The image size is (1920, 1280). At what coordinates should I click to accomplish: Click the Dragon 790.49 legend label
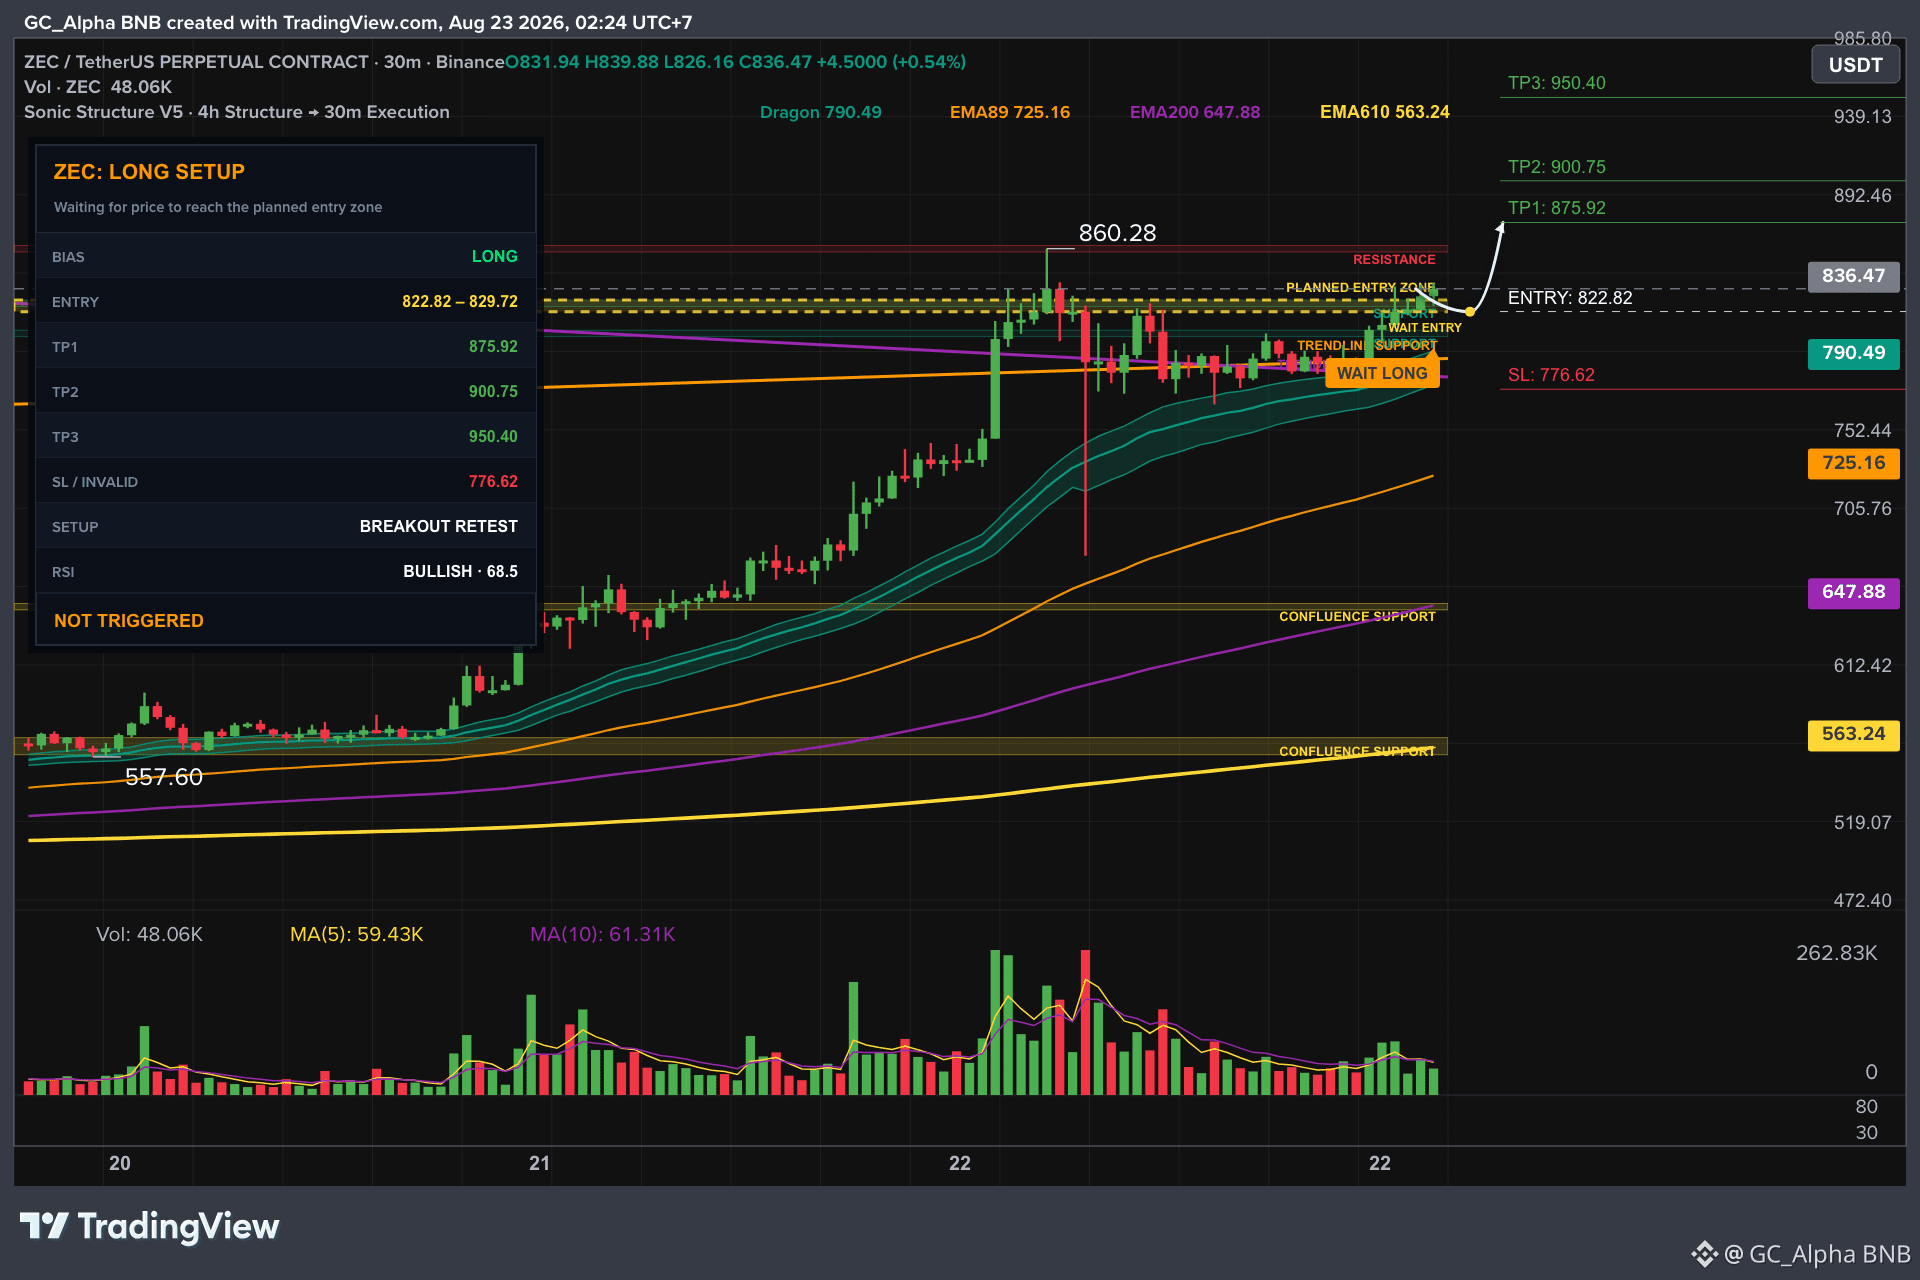click(x=820, y=112)
